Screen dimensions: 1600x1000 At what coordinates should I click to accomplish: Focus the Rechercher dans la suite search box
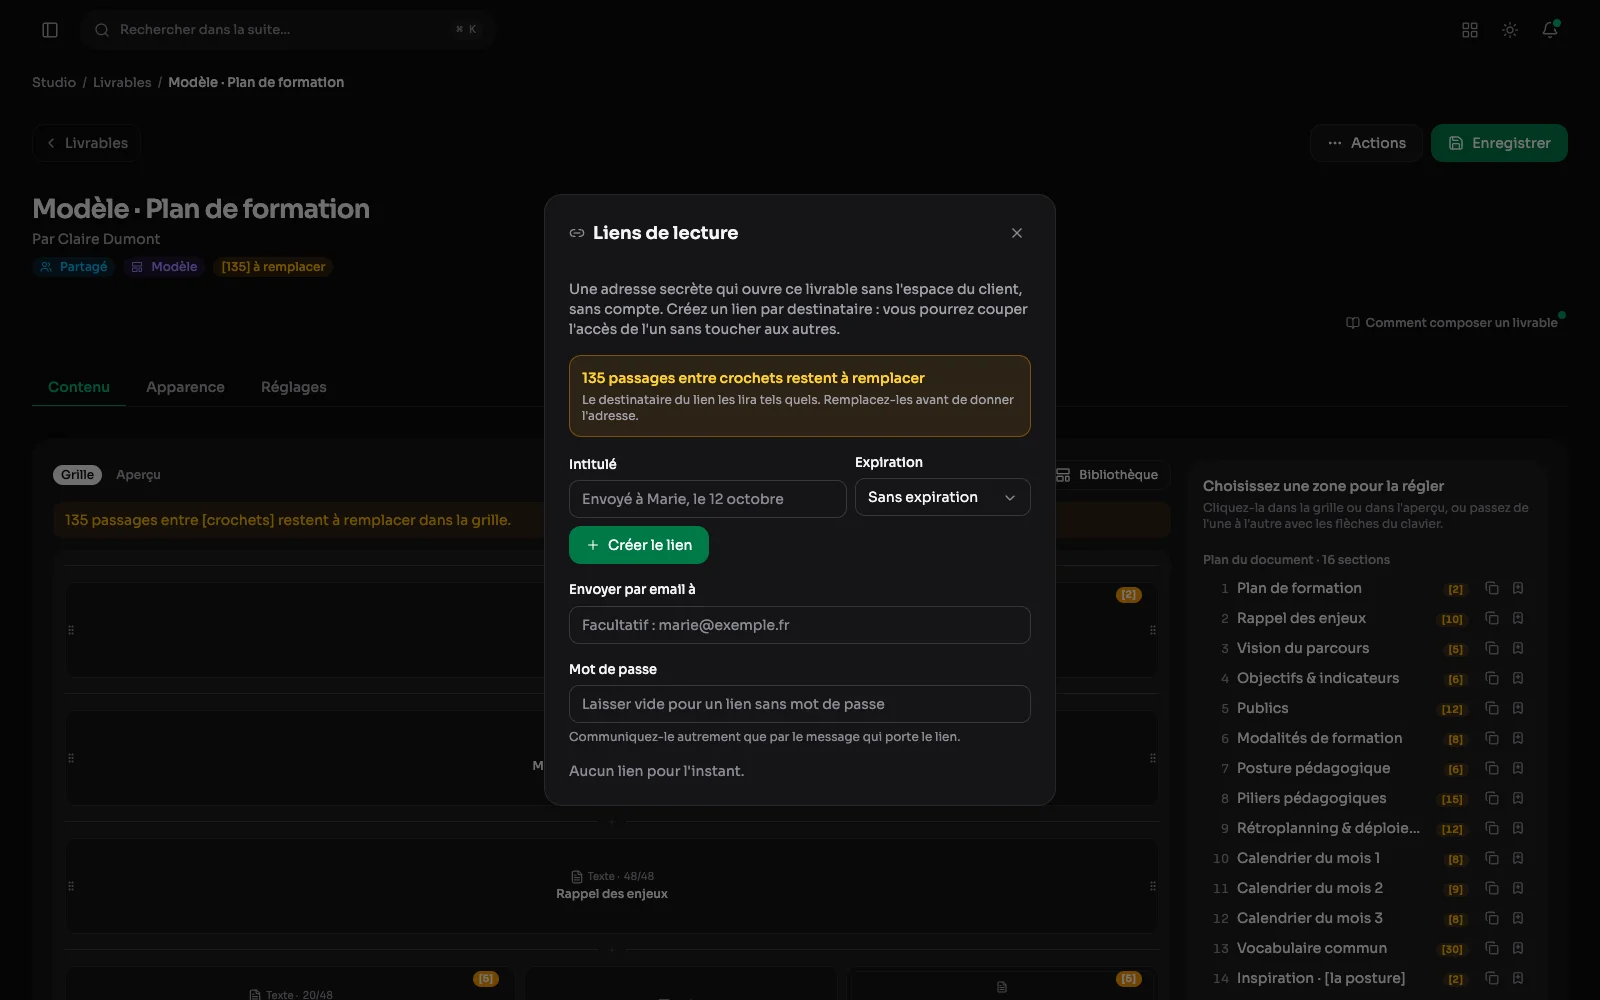click(288, 30)
